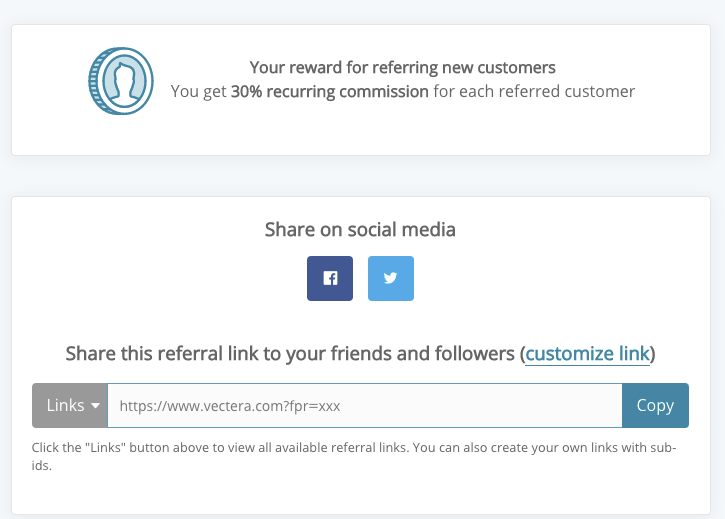The image size is (725, 519).
Task: Click the "for each referred customer" text
Action: [534, 92]
